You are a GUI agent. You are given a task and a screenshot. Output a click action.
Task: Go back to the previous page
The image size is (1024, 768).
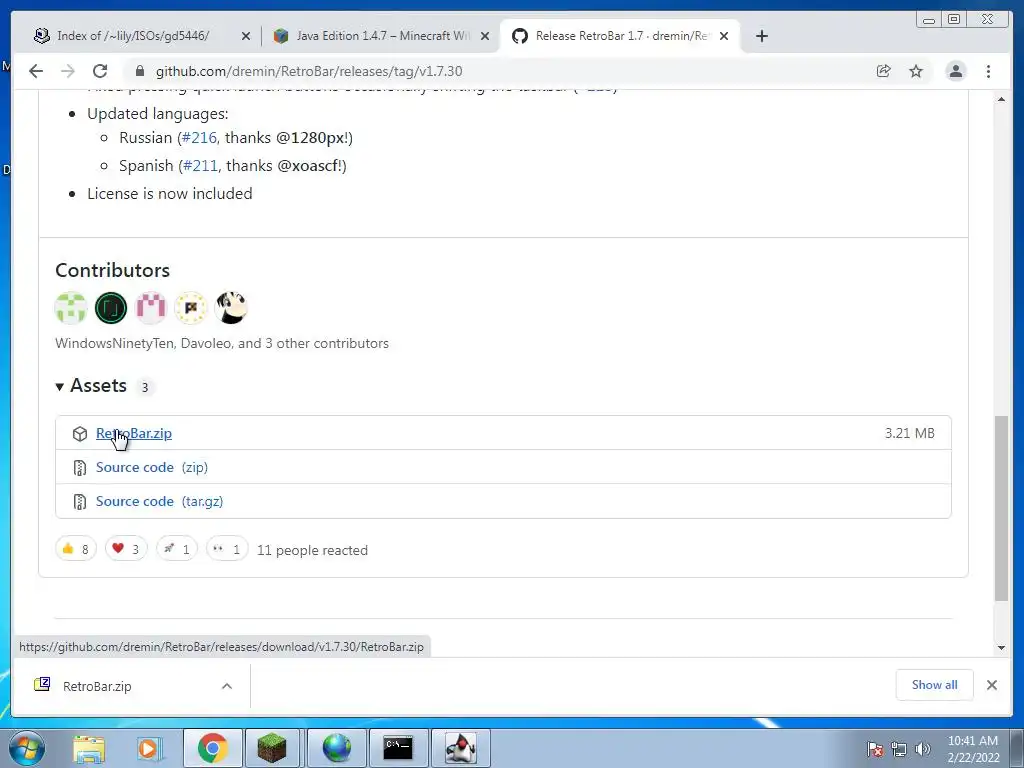(36, 71)
